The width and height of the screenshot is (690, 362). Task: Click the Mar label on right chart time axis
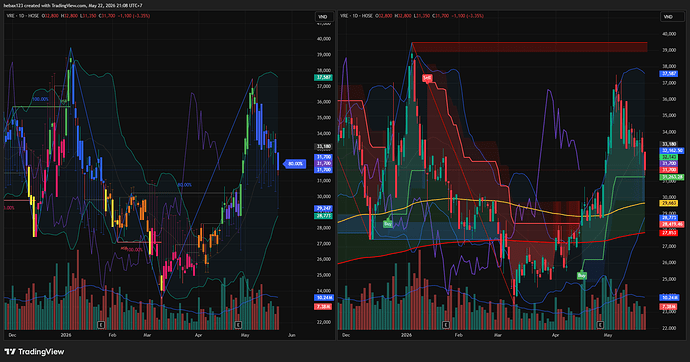pyautogui.click(x=498, y=335)
